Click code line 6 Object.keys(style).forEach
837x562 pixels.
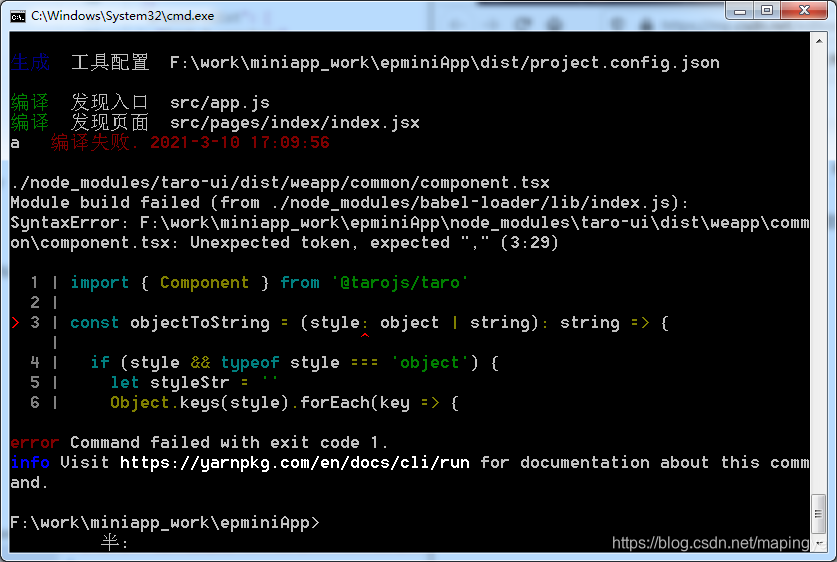tap(285, 402)
